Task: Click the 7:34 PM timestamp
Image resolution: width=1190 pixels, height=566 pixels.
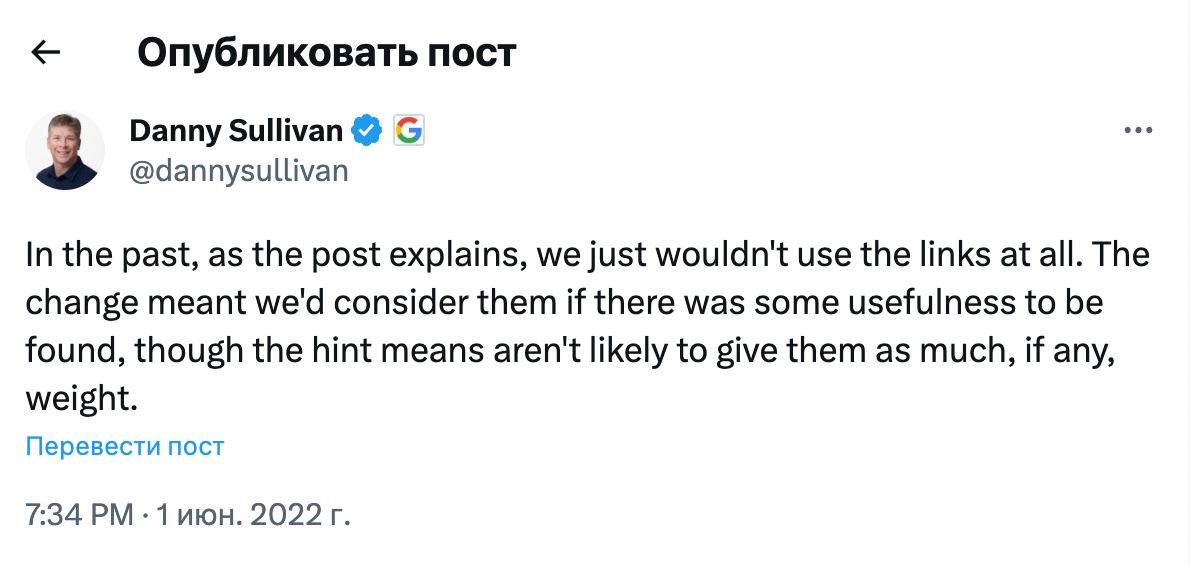Action: (79, 516)
